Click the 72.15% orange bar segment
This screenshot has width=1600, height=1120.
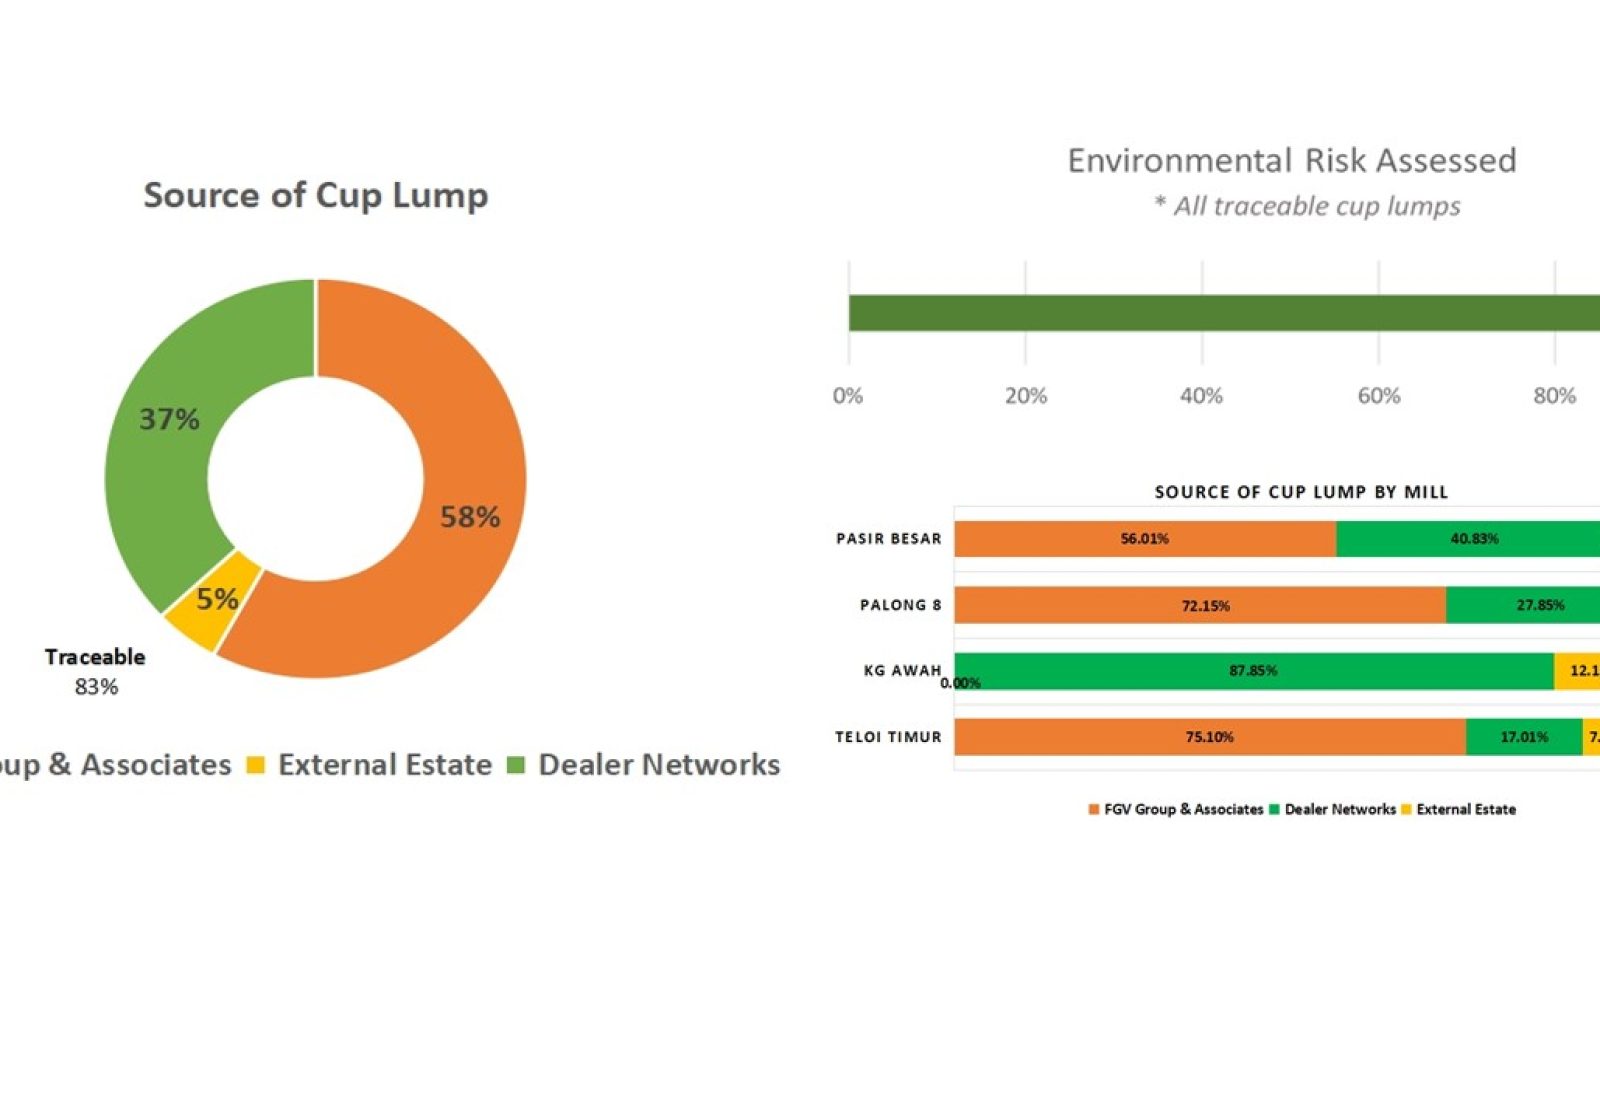tap(1200, 605)
